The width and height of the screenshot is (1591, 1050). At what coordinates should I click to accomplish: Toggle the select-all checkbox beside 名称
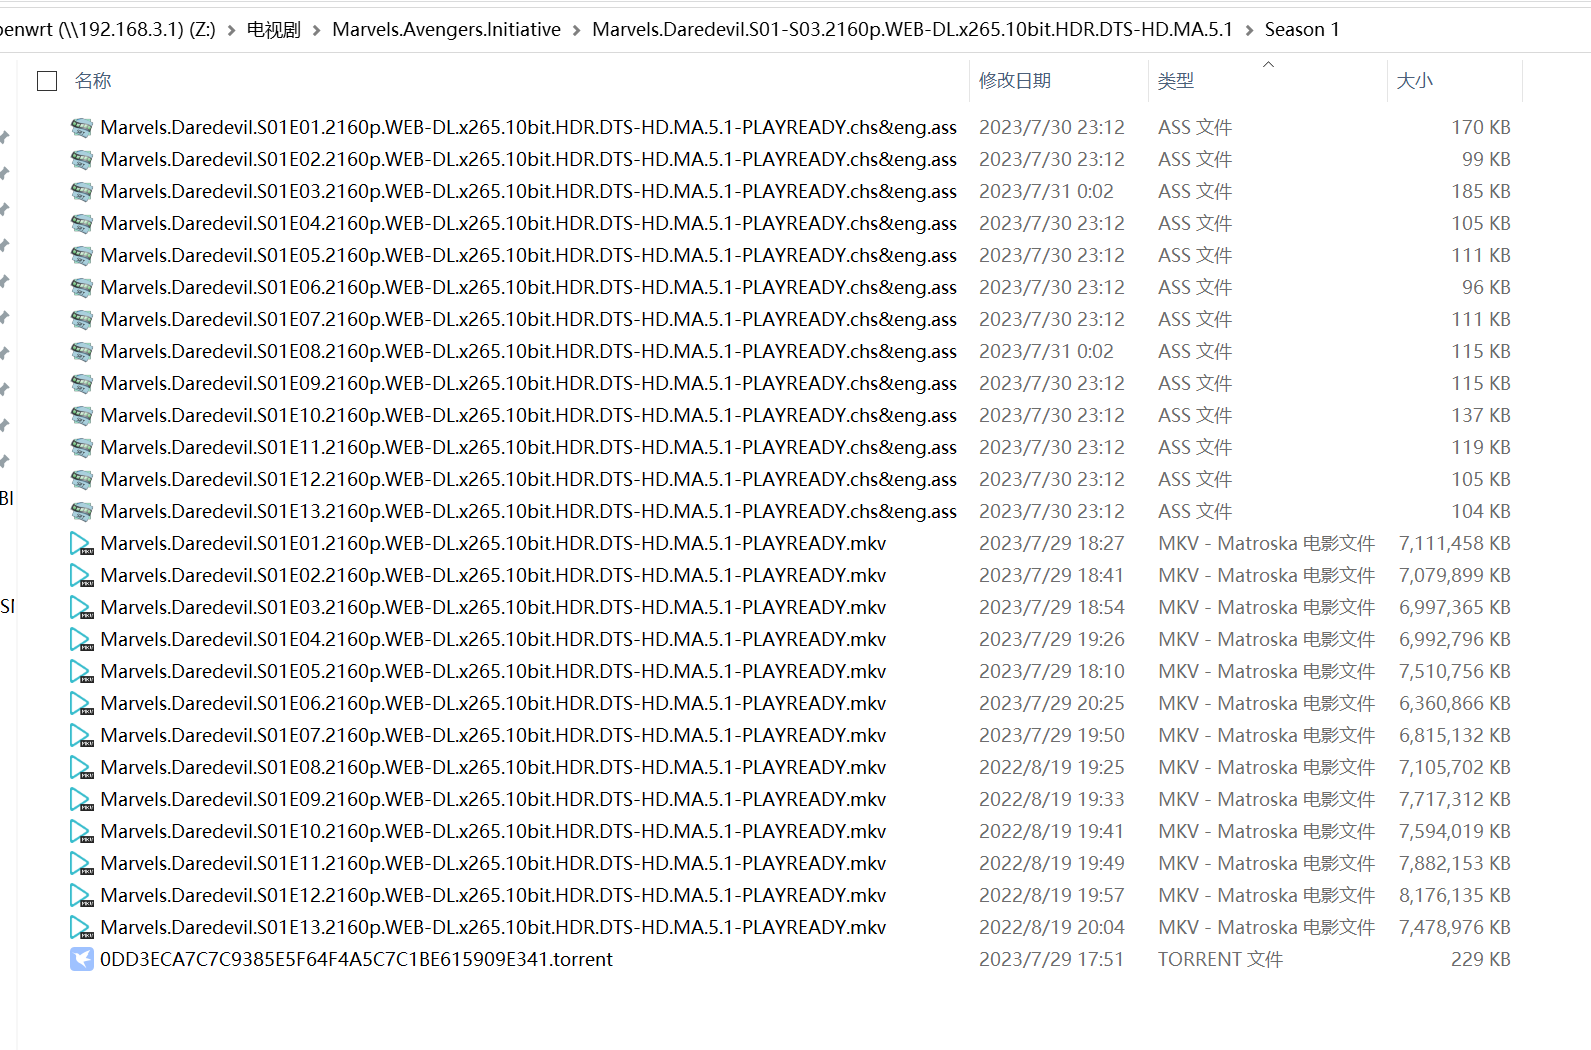[x=47, y=81]
